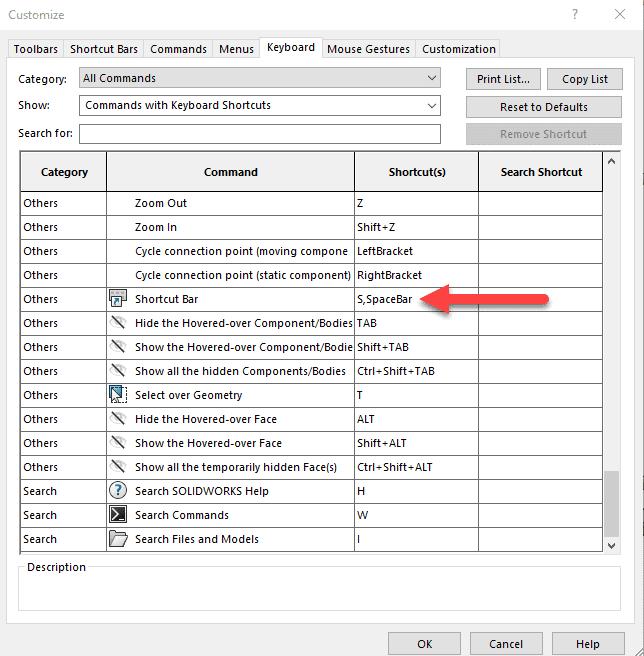Select the Zoom In command row
This screenshot has width=644, height=656.
point(311,227)
